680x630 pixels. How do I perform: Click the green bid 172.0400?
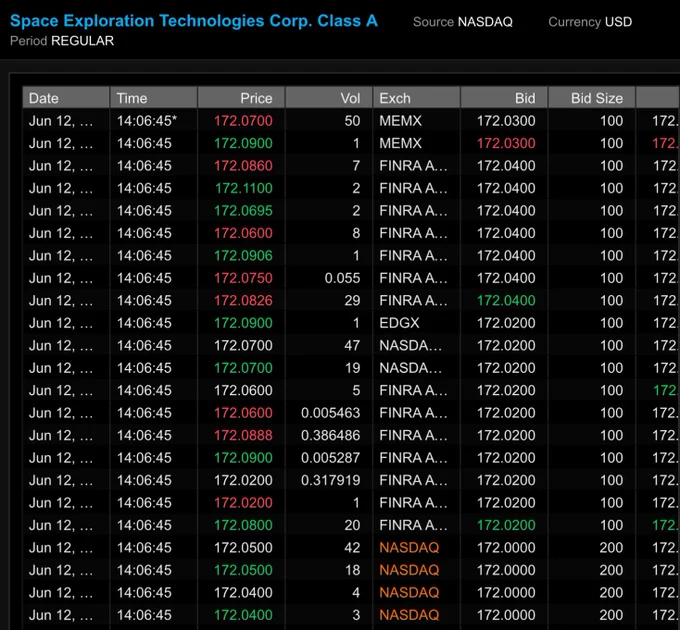(506, 300)
